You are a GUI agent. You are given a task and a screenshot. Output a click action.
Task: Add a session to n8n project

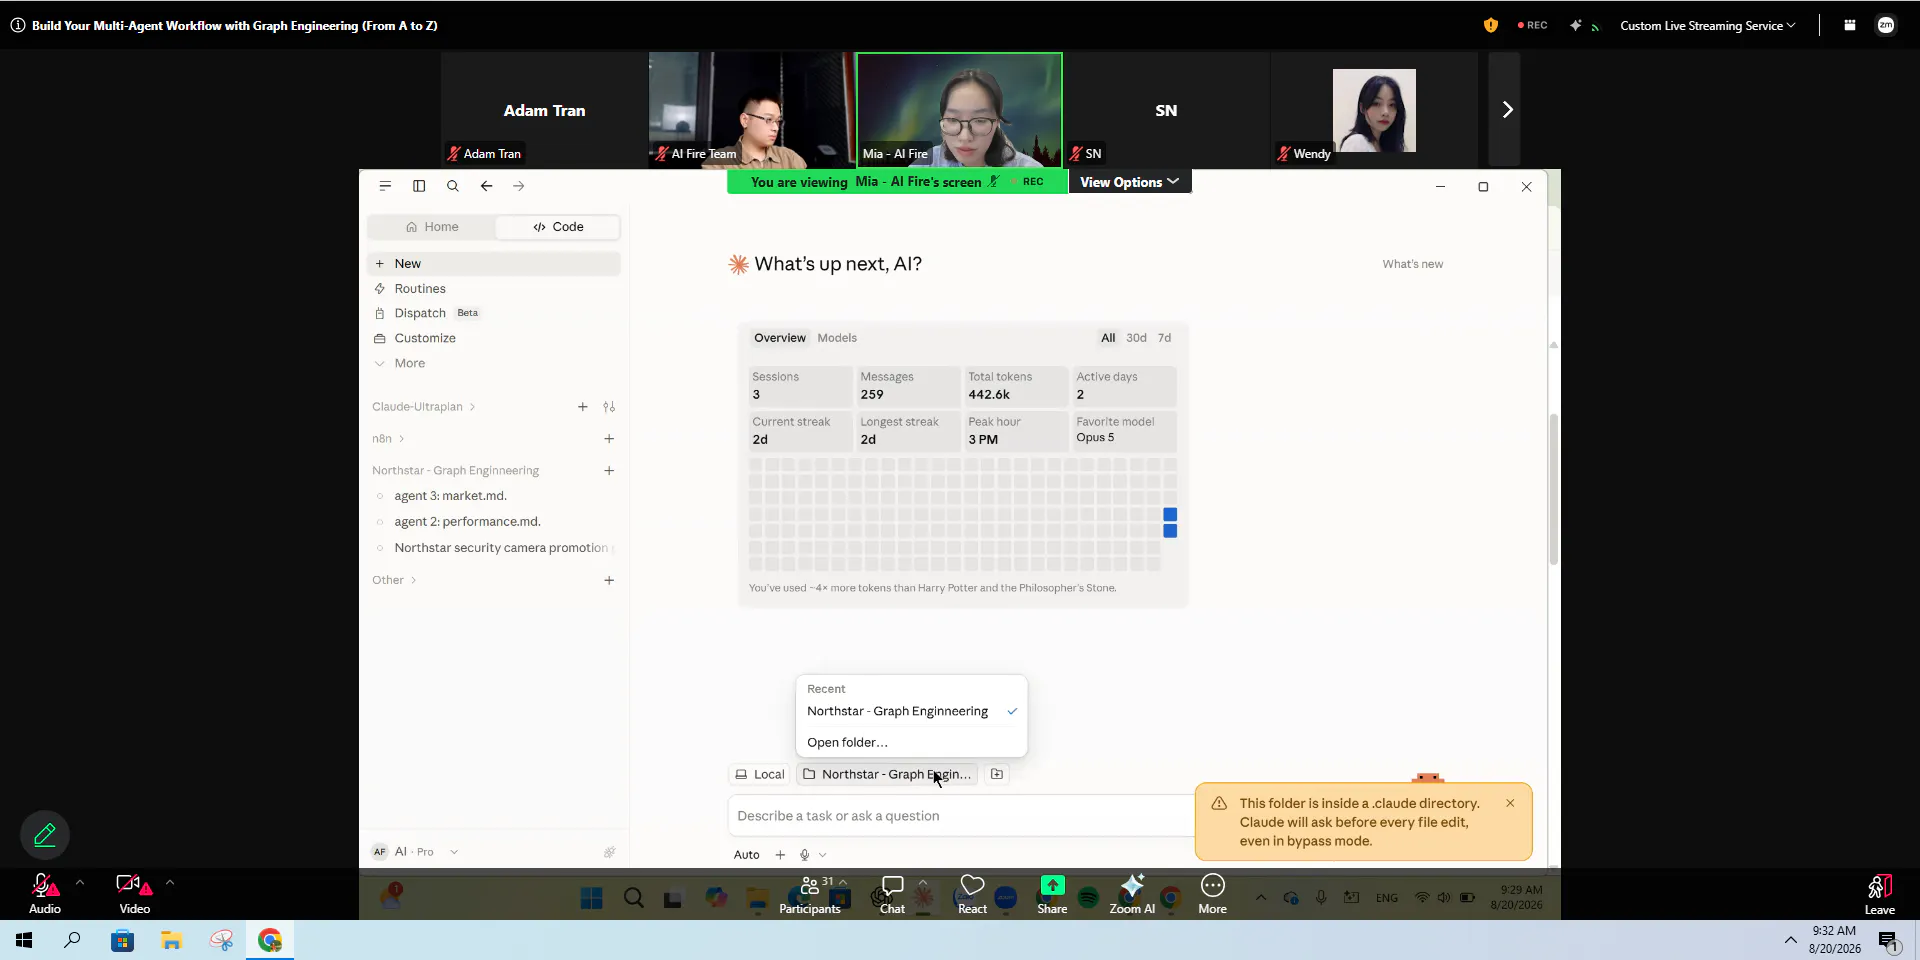[x=609, y=439]
